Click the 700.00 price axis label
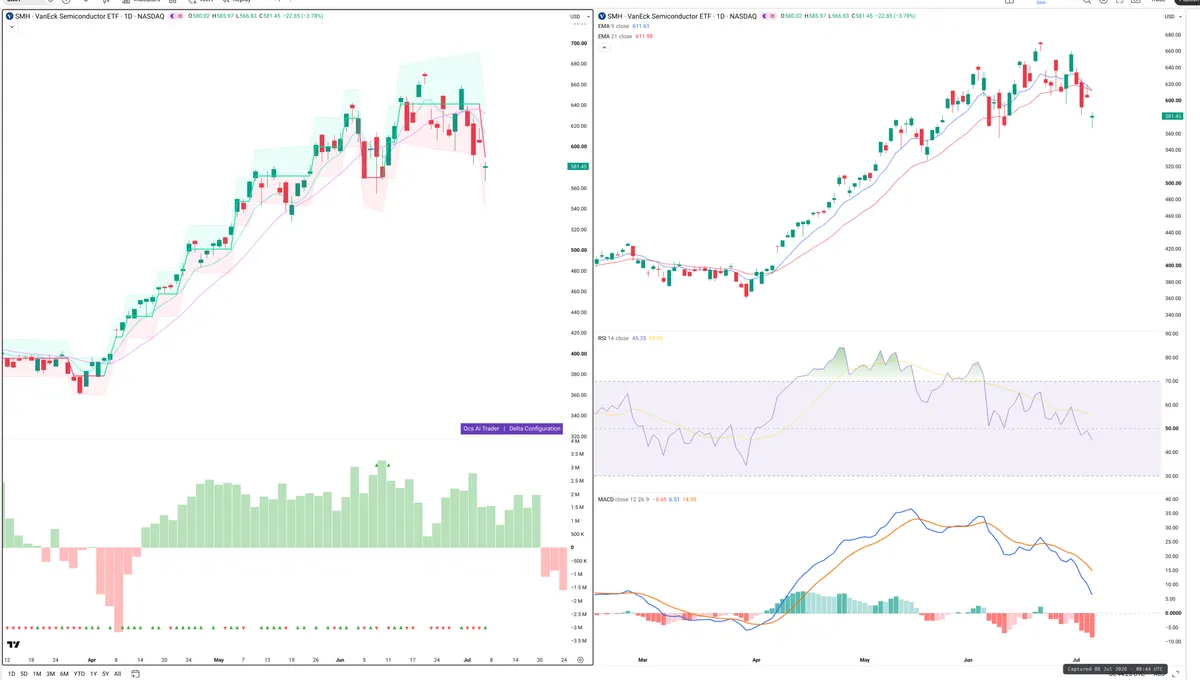The image size is (1200, 680). pos(578,44)
